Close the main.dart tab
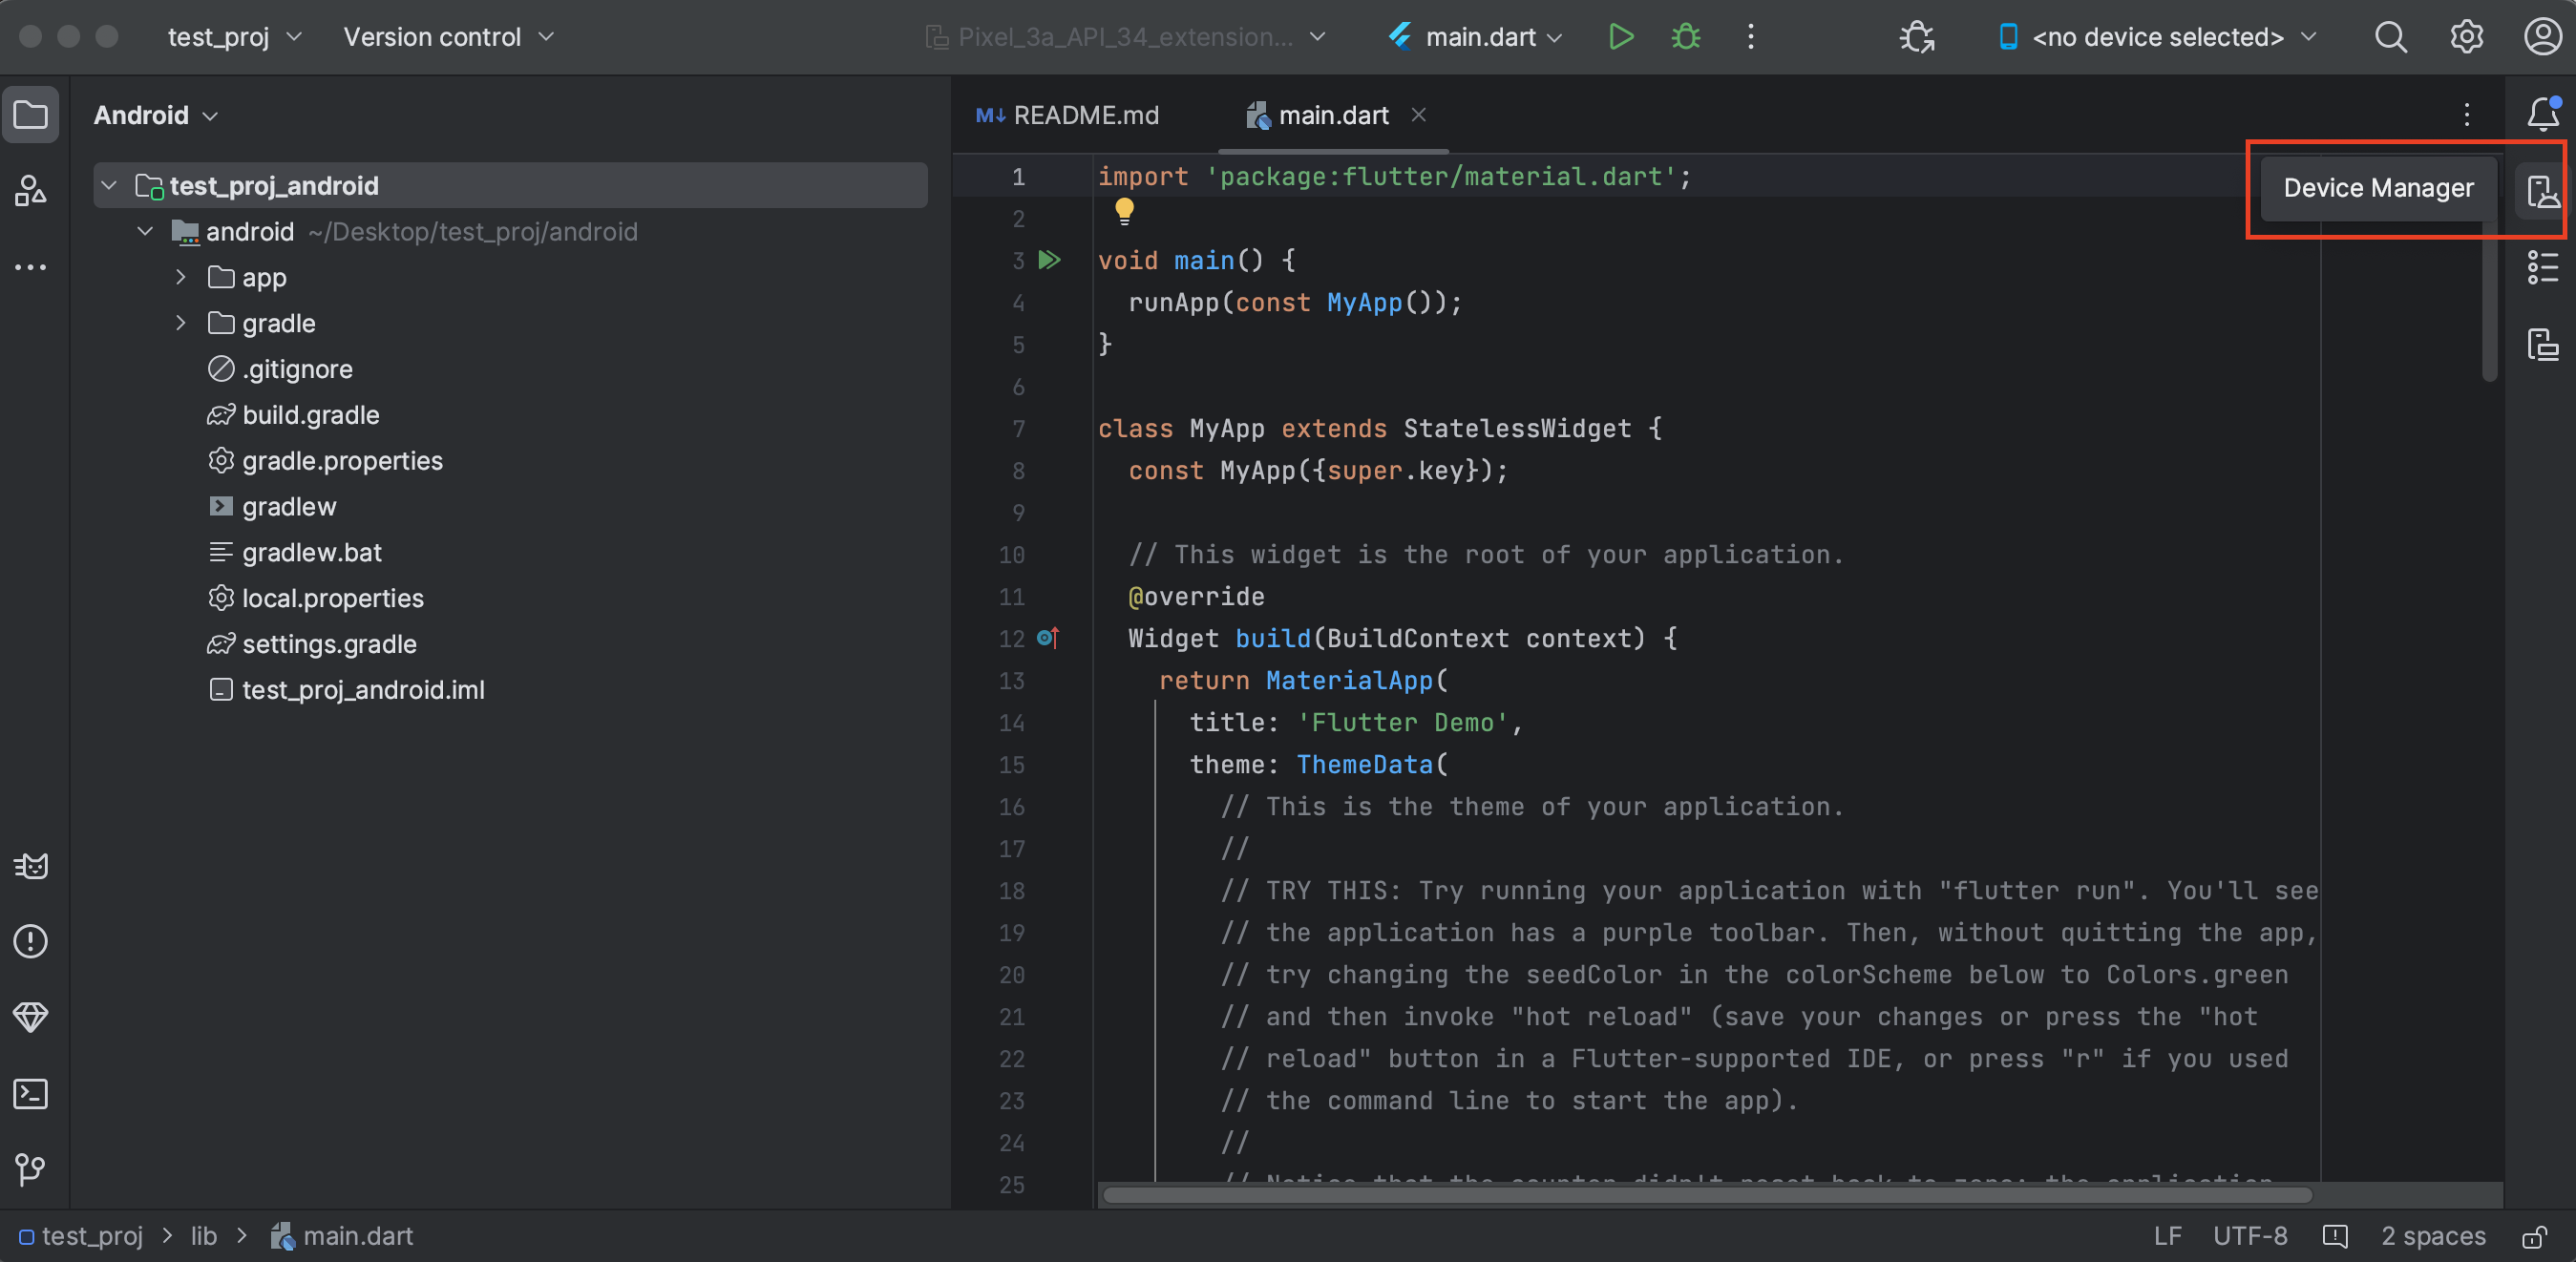This screenshot has width=2576, height=1262. pyautogui.click(x=1418, y=115)
